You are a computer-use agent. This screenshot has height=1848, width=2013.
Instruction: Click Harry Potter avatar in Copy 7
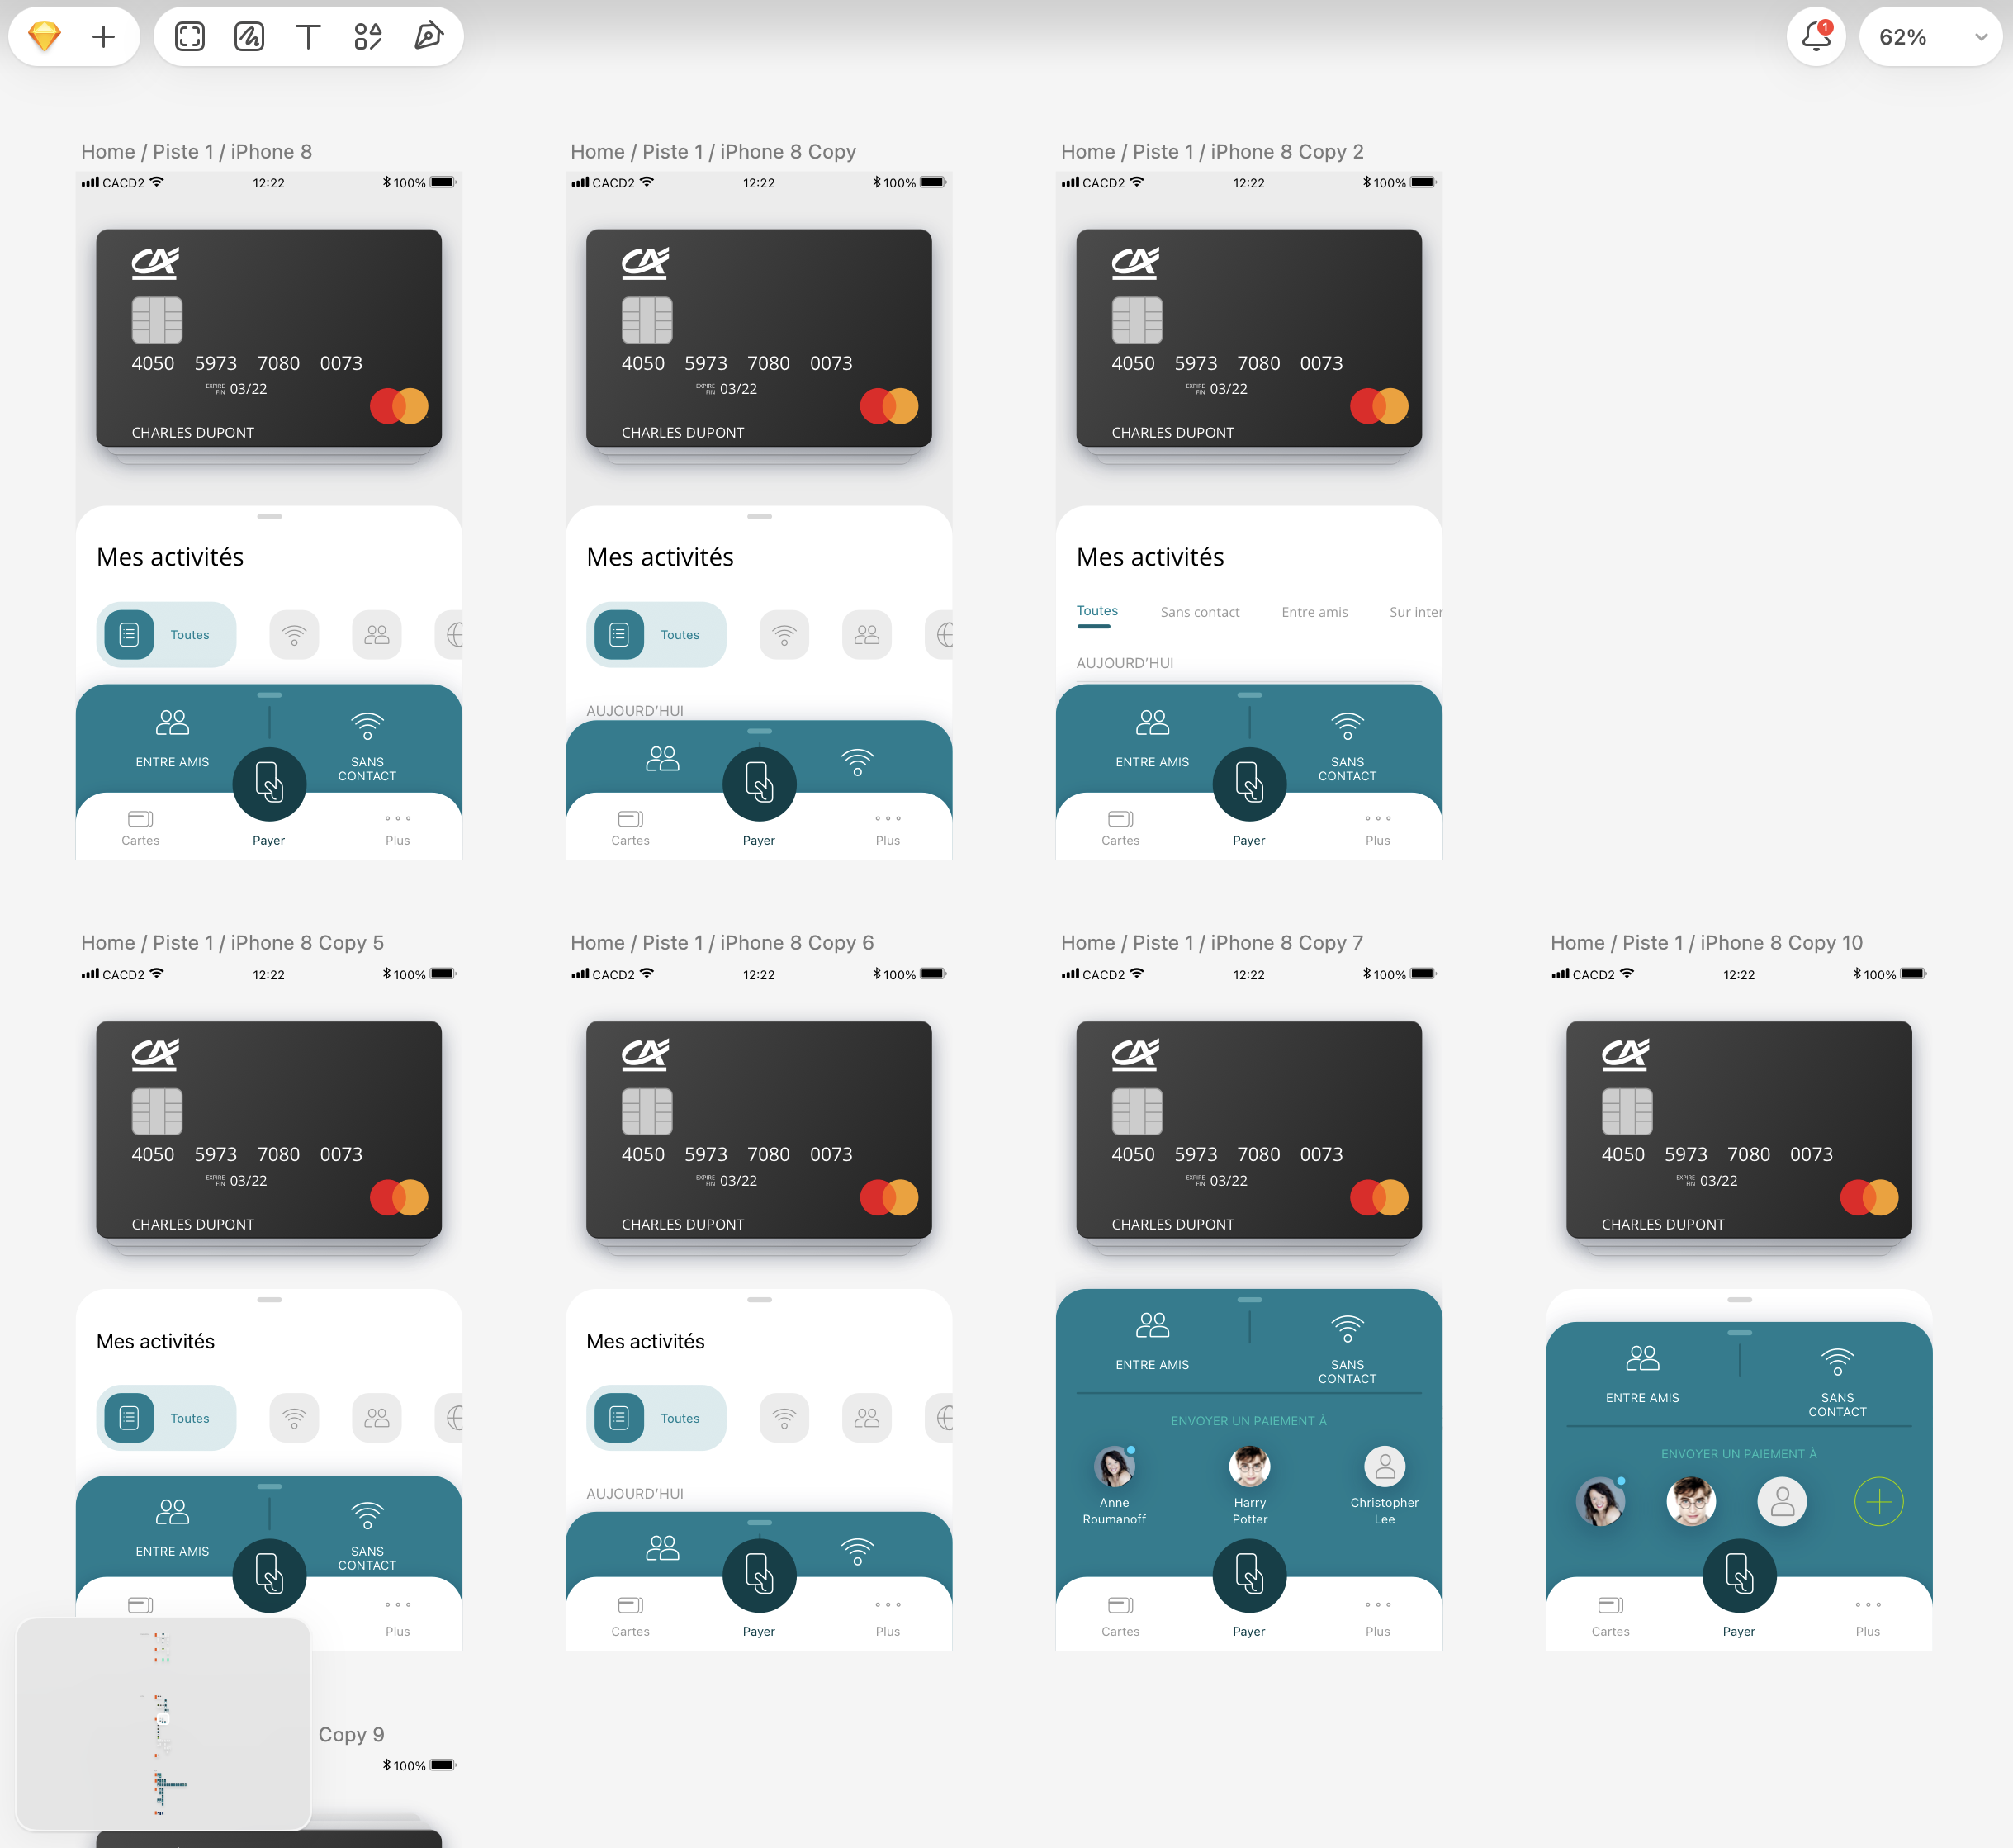click(1249, 1467)
